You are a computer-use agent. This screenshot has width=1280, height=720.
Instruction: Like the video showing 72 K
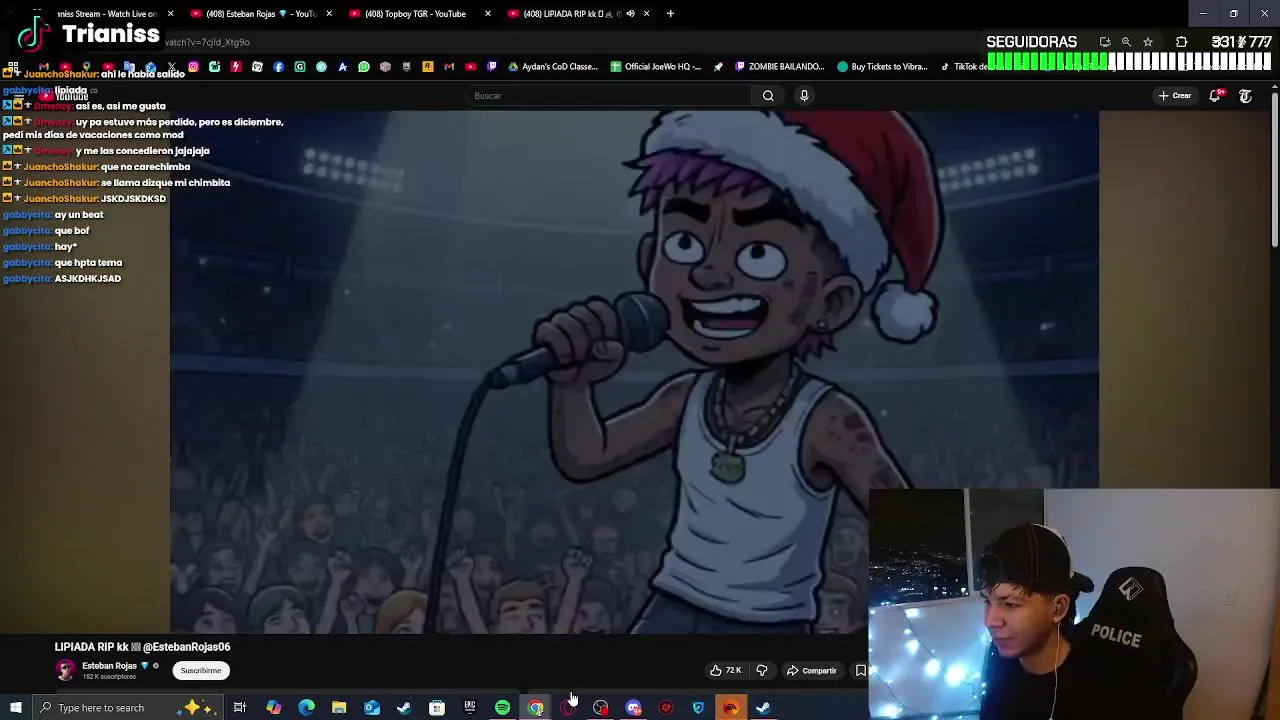pos(726,671)
